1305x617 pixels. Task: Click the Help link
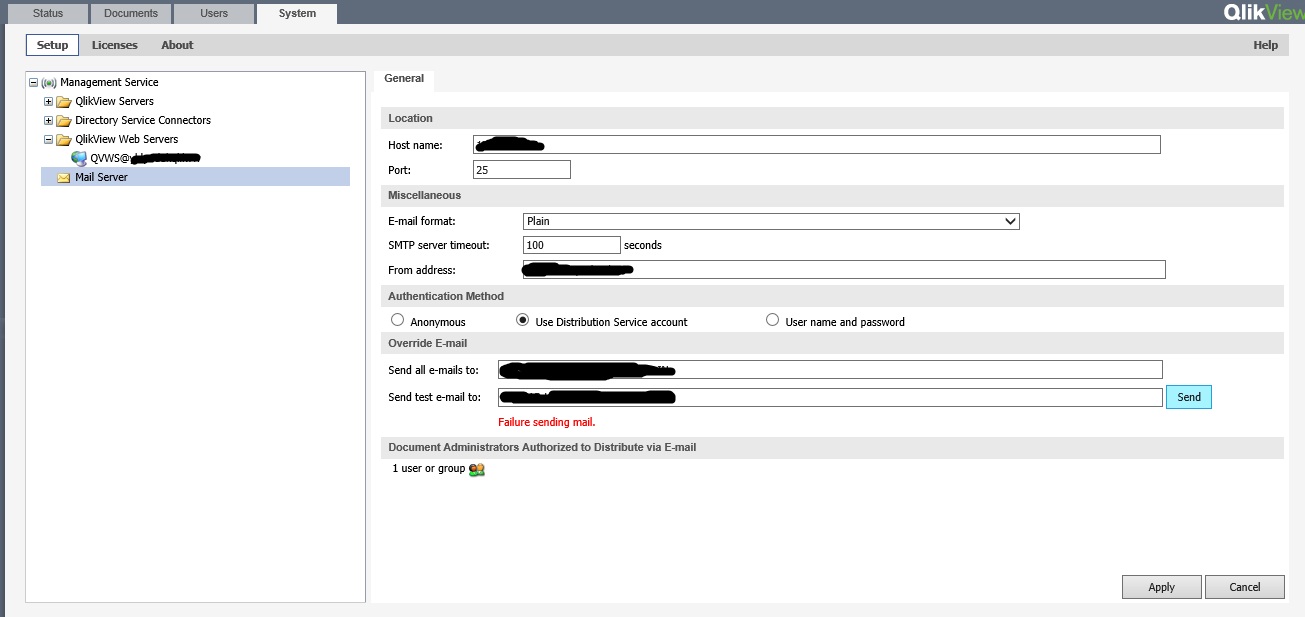point(1265,45)
